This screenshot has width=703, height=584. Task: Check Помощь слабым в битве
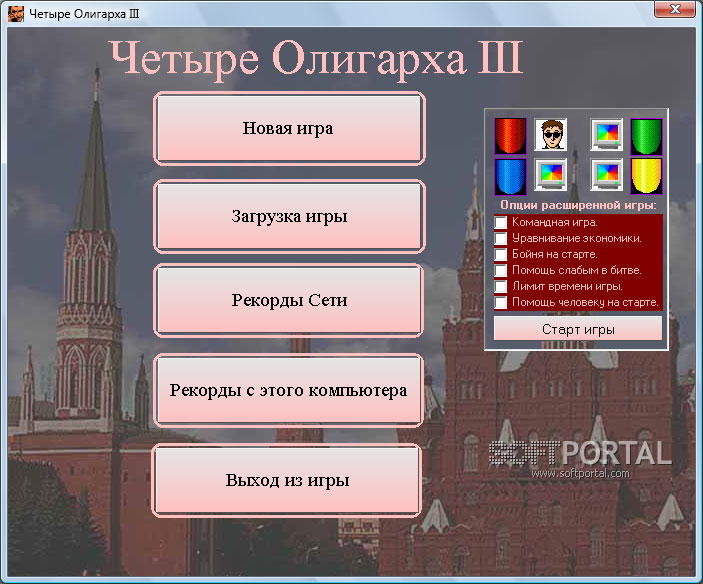(500, 270)
